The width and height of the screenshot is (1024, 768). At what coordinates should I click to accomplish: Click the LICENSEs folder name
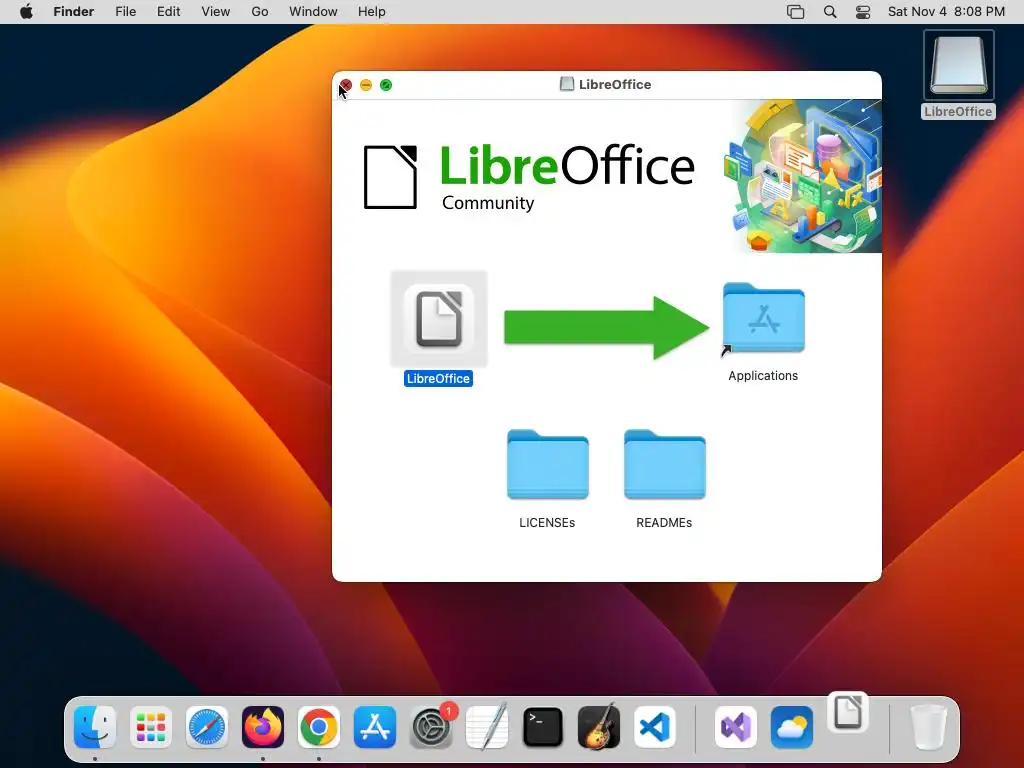[x=547, y=522]
